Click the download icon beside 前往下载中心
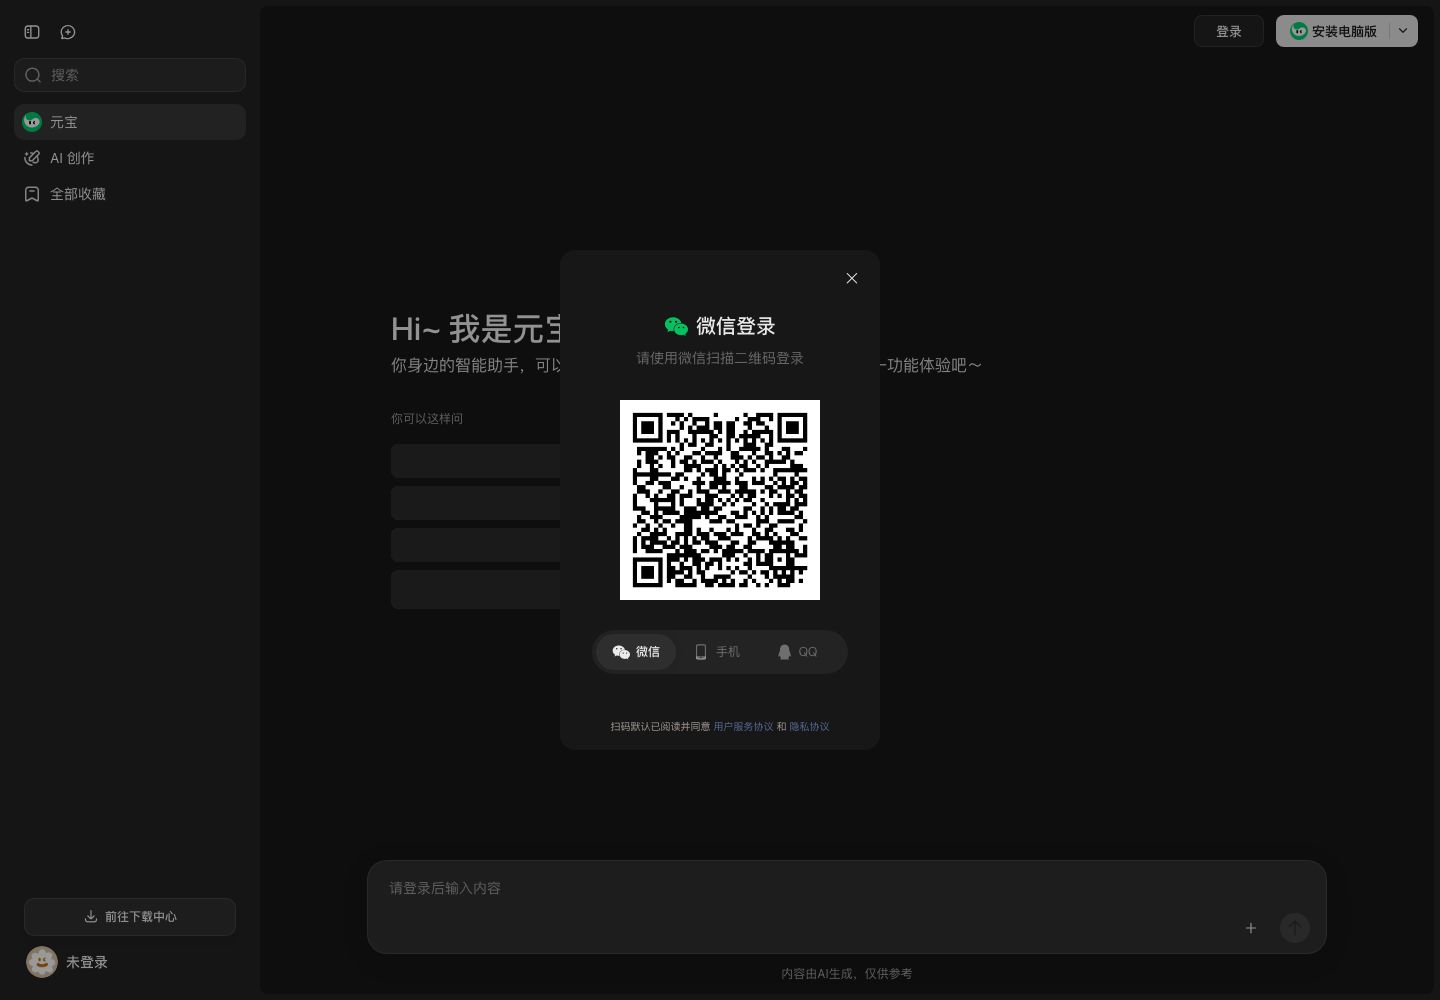This screenshot has height=1000, width=1440. point(91,916)
